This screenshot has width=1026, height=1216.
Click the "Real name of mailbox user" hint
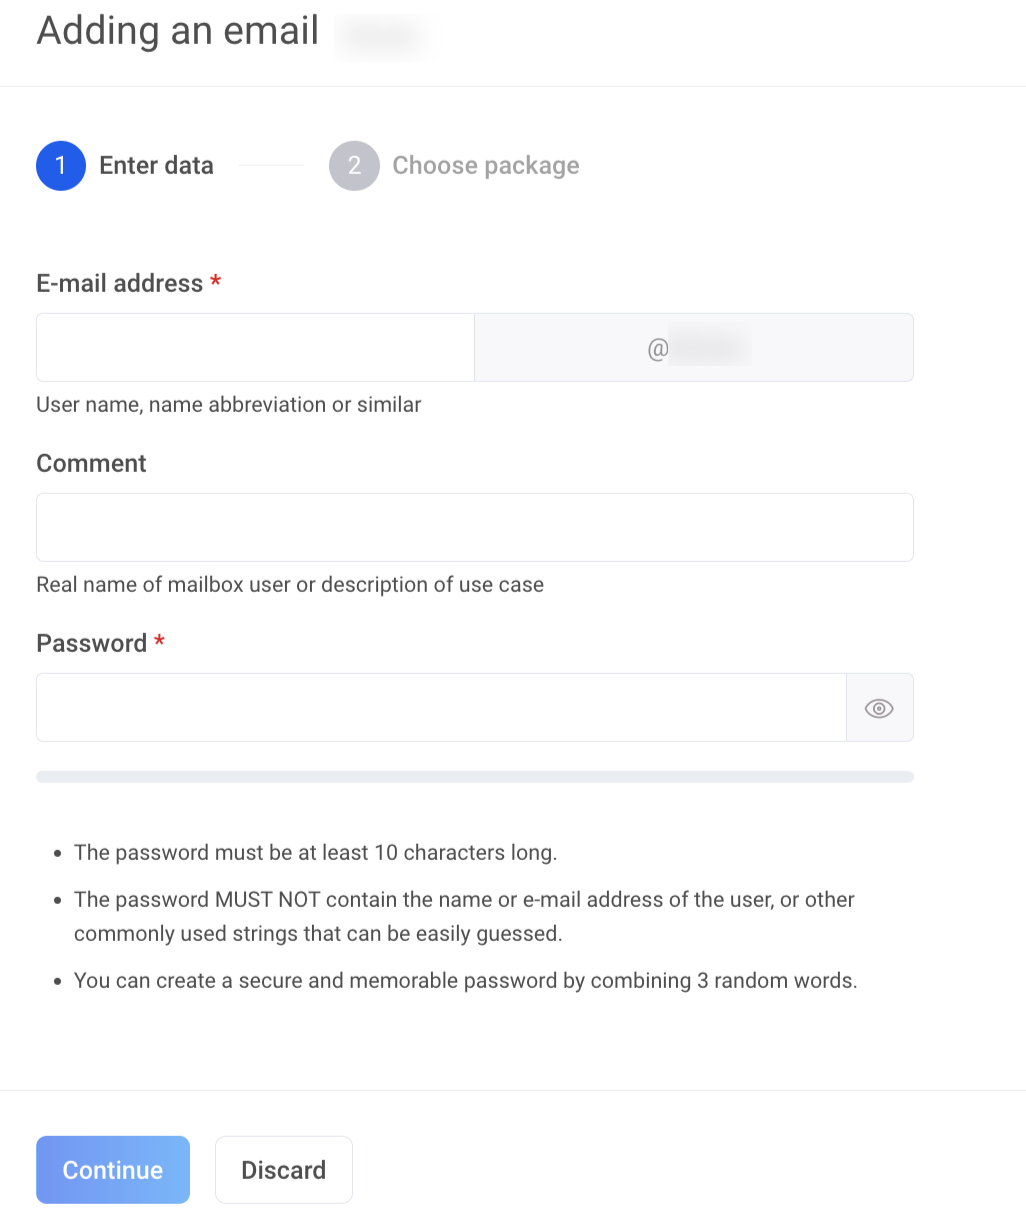pyautogui.click(x=290, y=585)
